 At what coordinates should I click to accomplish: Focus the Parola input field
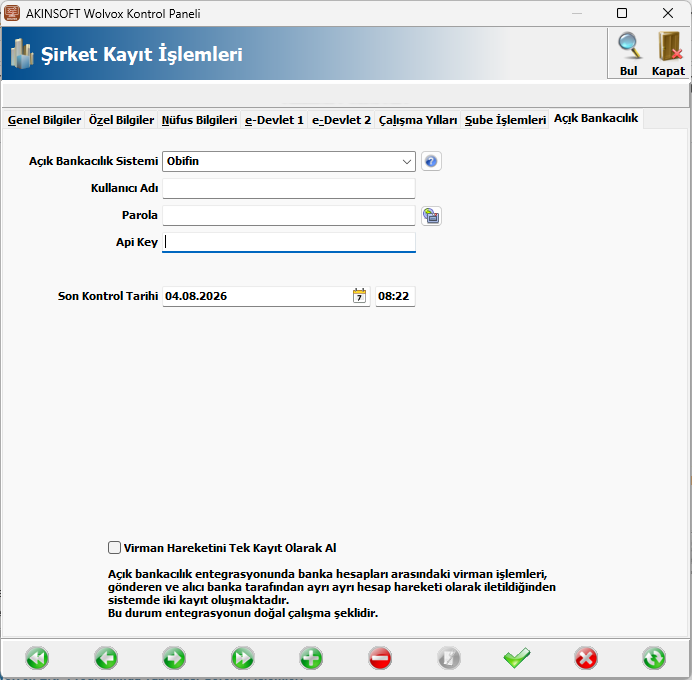289,216
